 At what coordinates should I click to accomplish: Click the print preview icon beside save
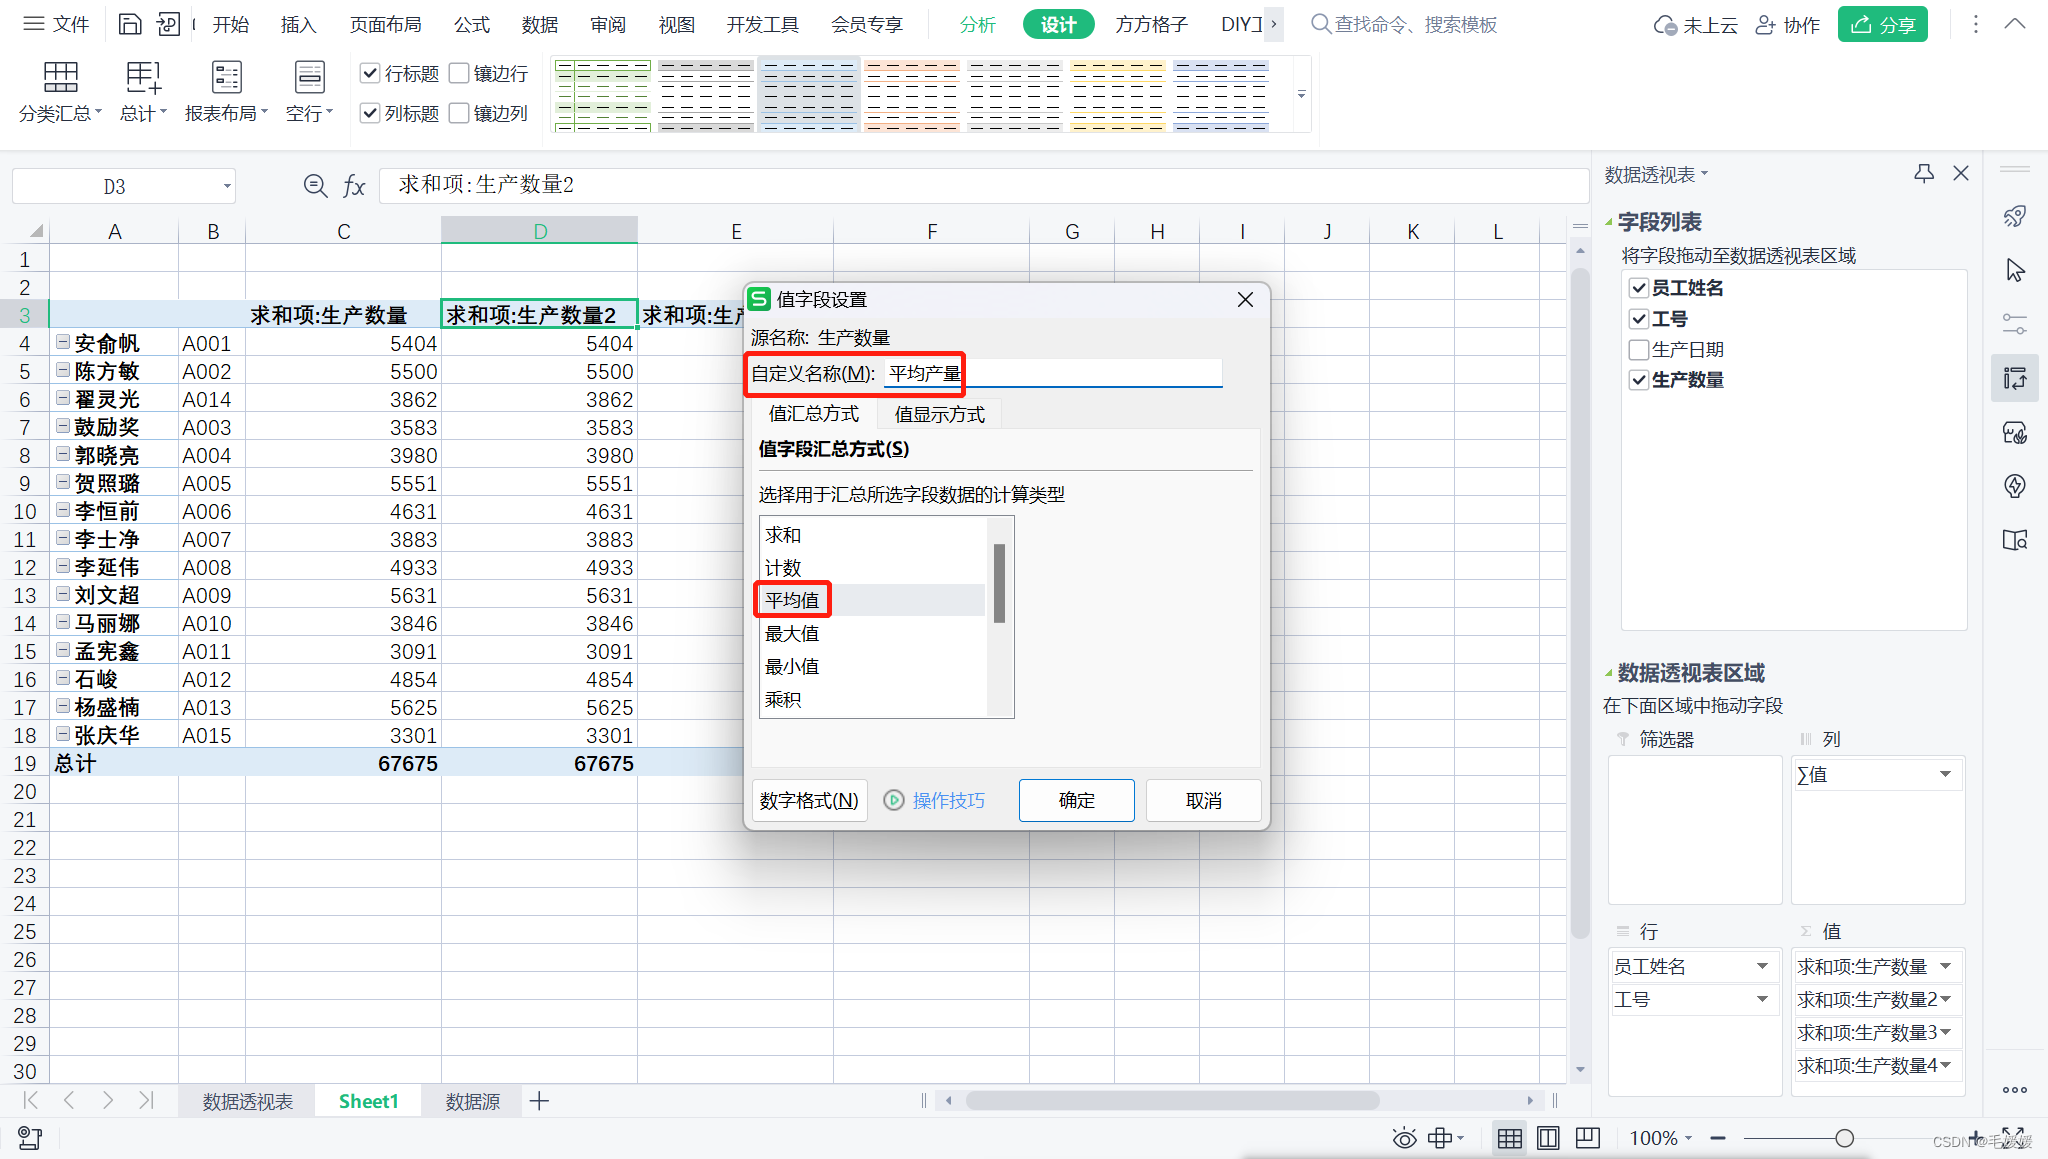[169, 24]
